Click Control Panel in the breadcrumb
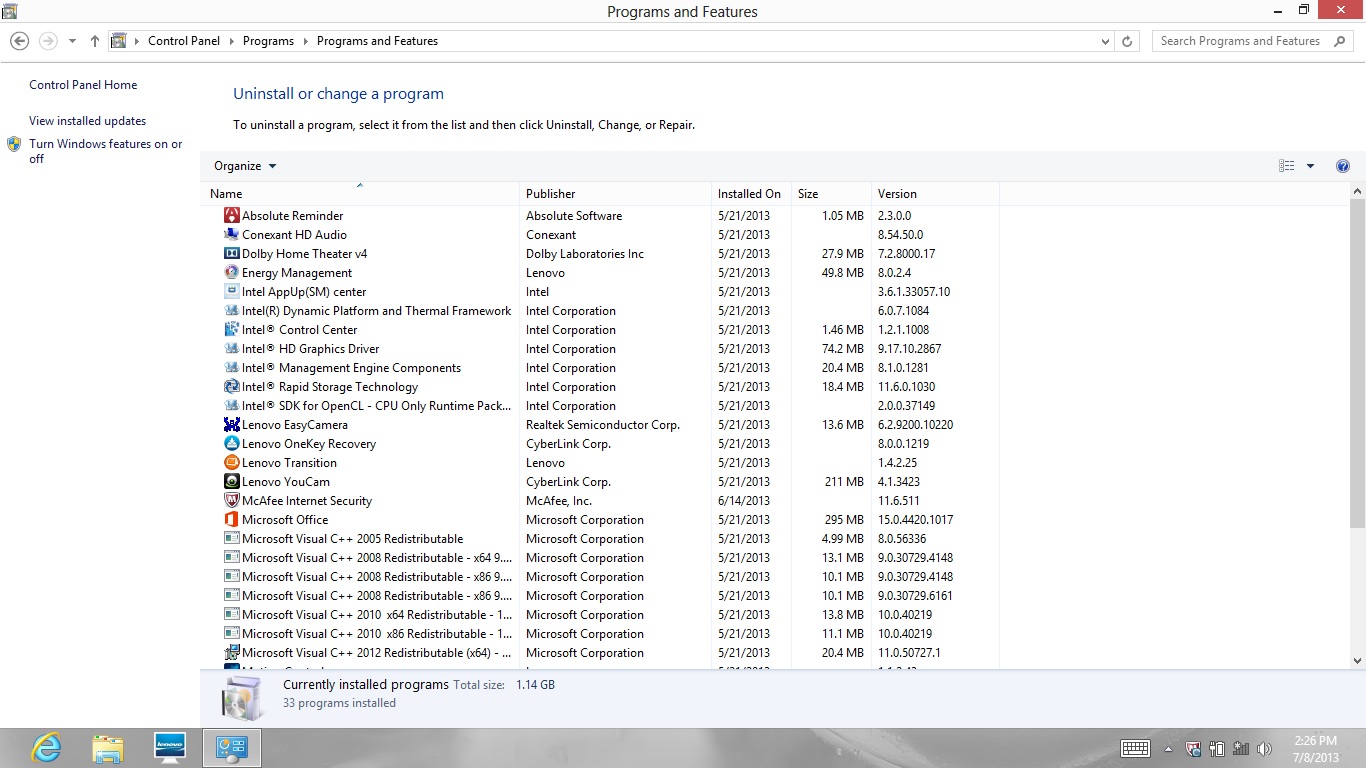 point(182,41)
